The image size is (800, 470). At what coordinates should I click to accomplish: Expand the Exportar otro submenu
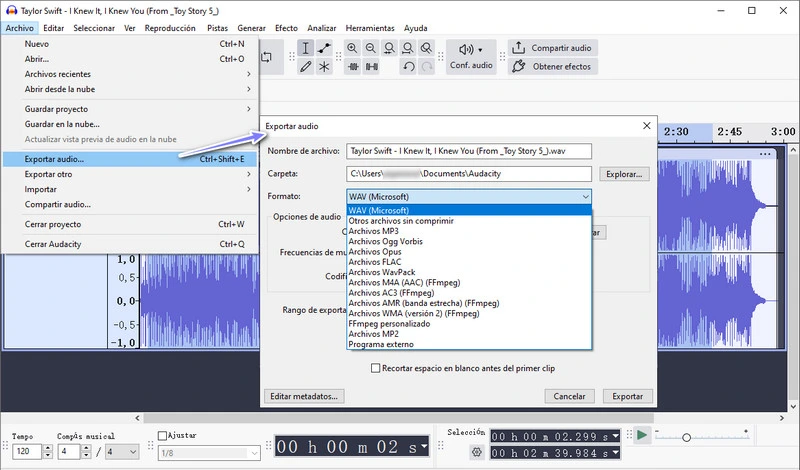(130, 174)
